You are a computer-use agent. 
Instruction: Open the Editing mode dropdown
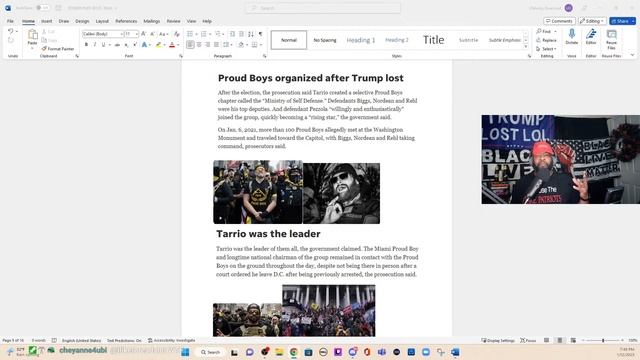click(592, 21)
